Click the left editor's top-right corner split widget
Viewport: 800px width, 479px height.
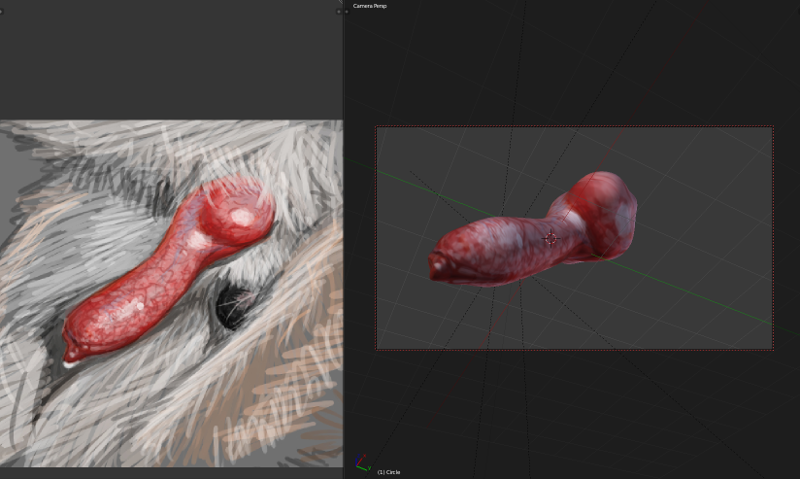(338, 11)
